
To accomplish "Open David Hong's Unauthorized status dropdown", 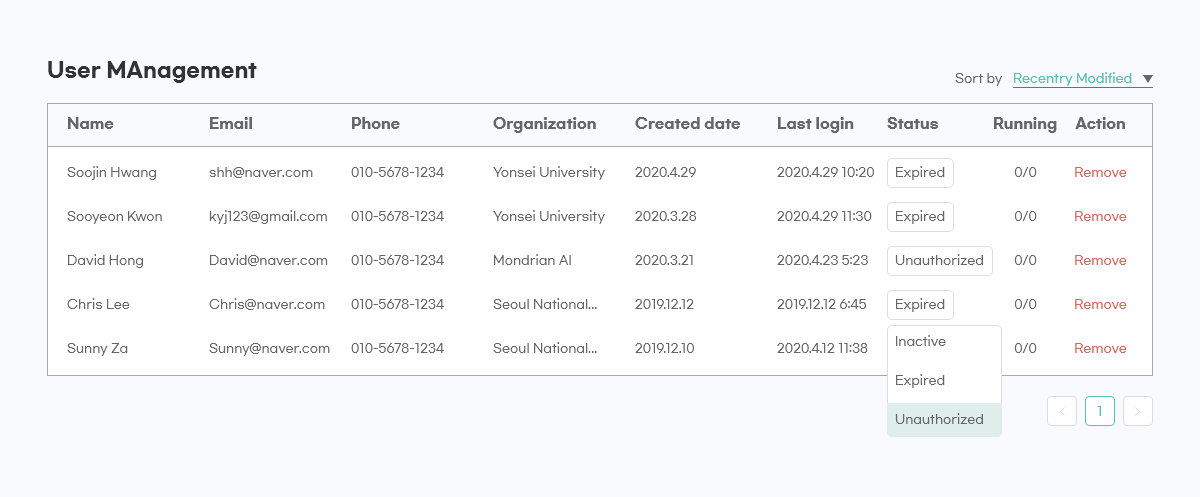I will (939, 260).
